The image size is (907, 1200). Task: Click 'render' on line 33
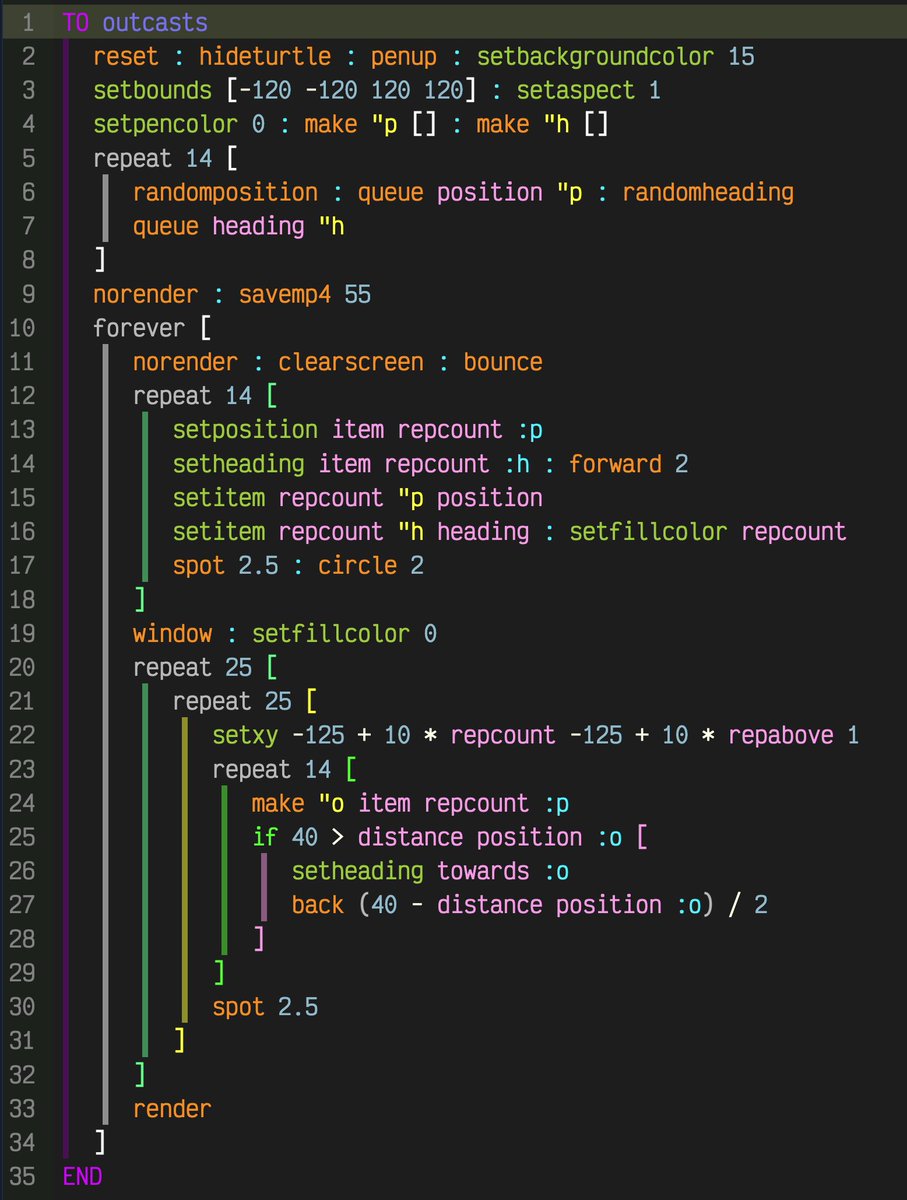coord(172,1110)
